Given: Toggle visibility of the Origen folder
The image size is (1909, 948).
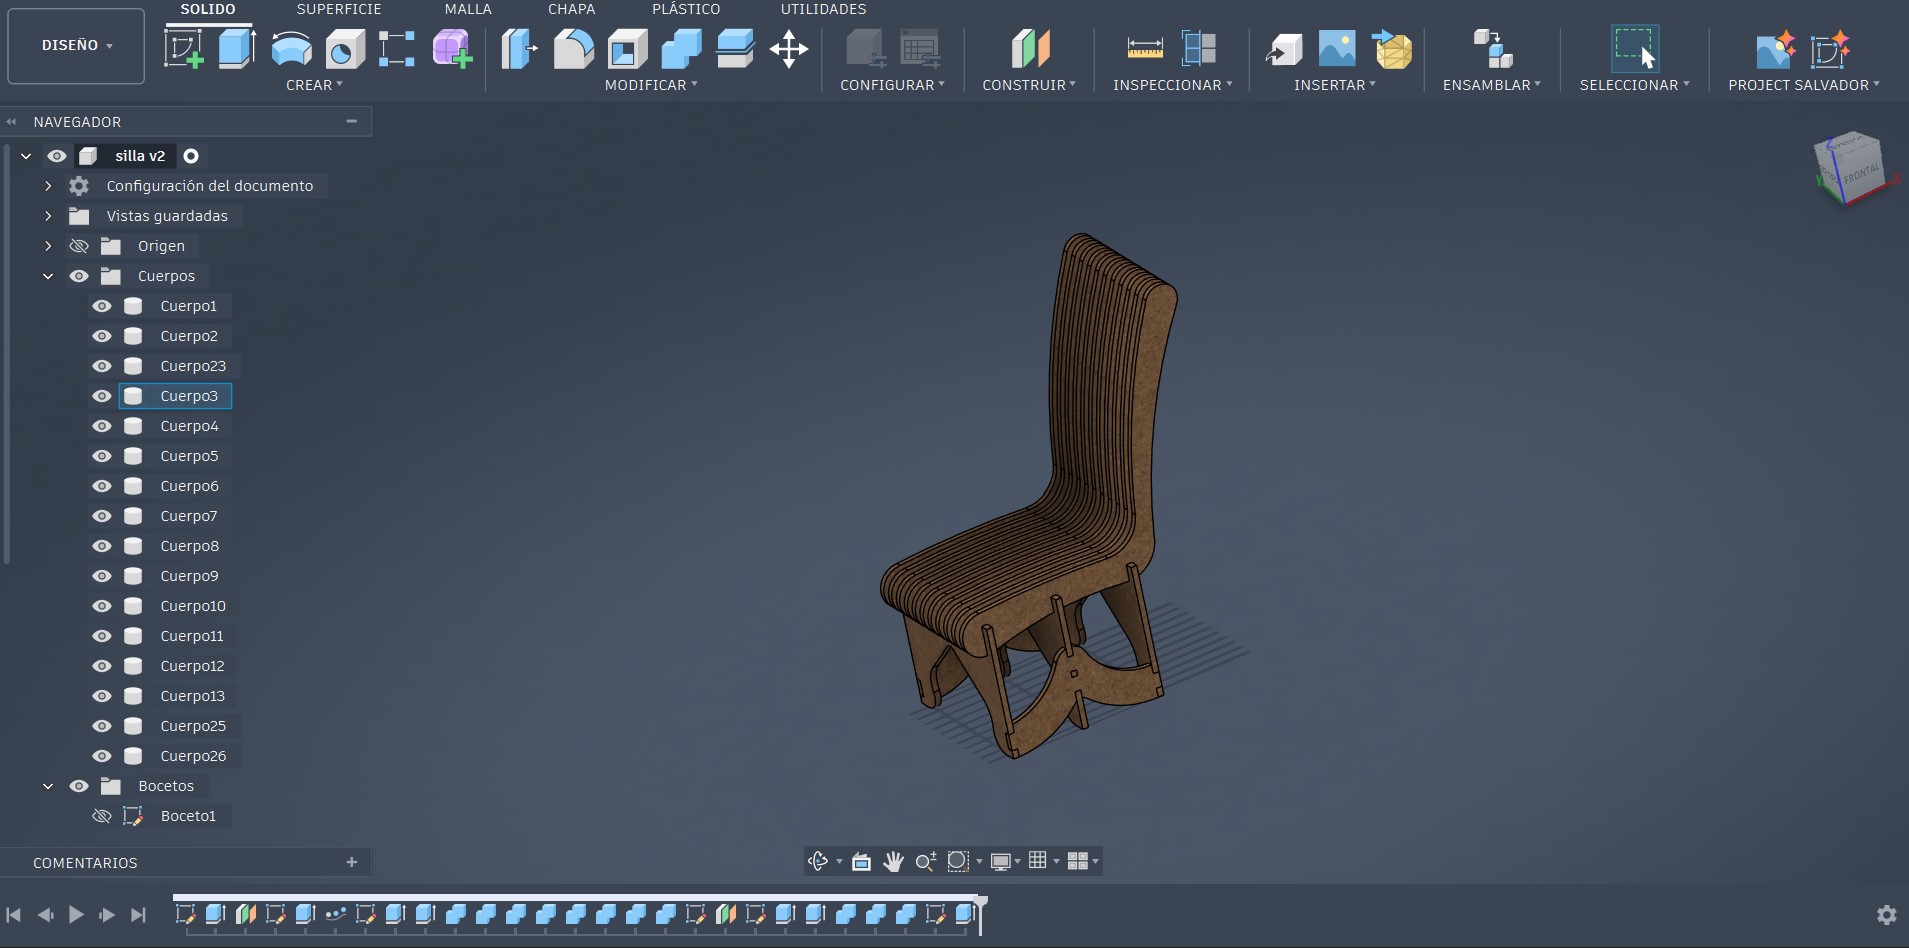Looking at the screenshot, I should tap(78, 246).
